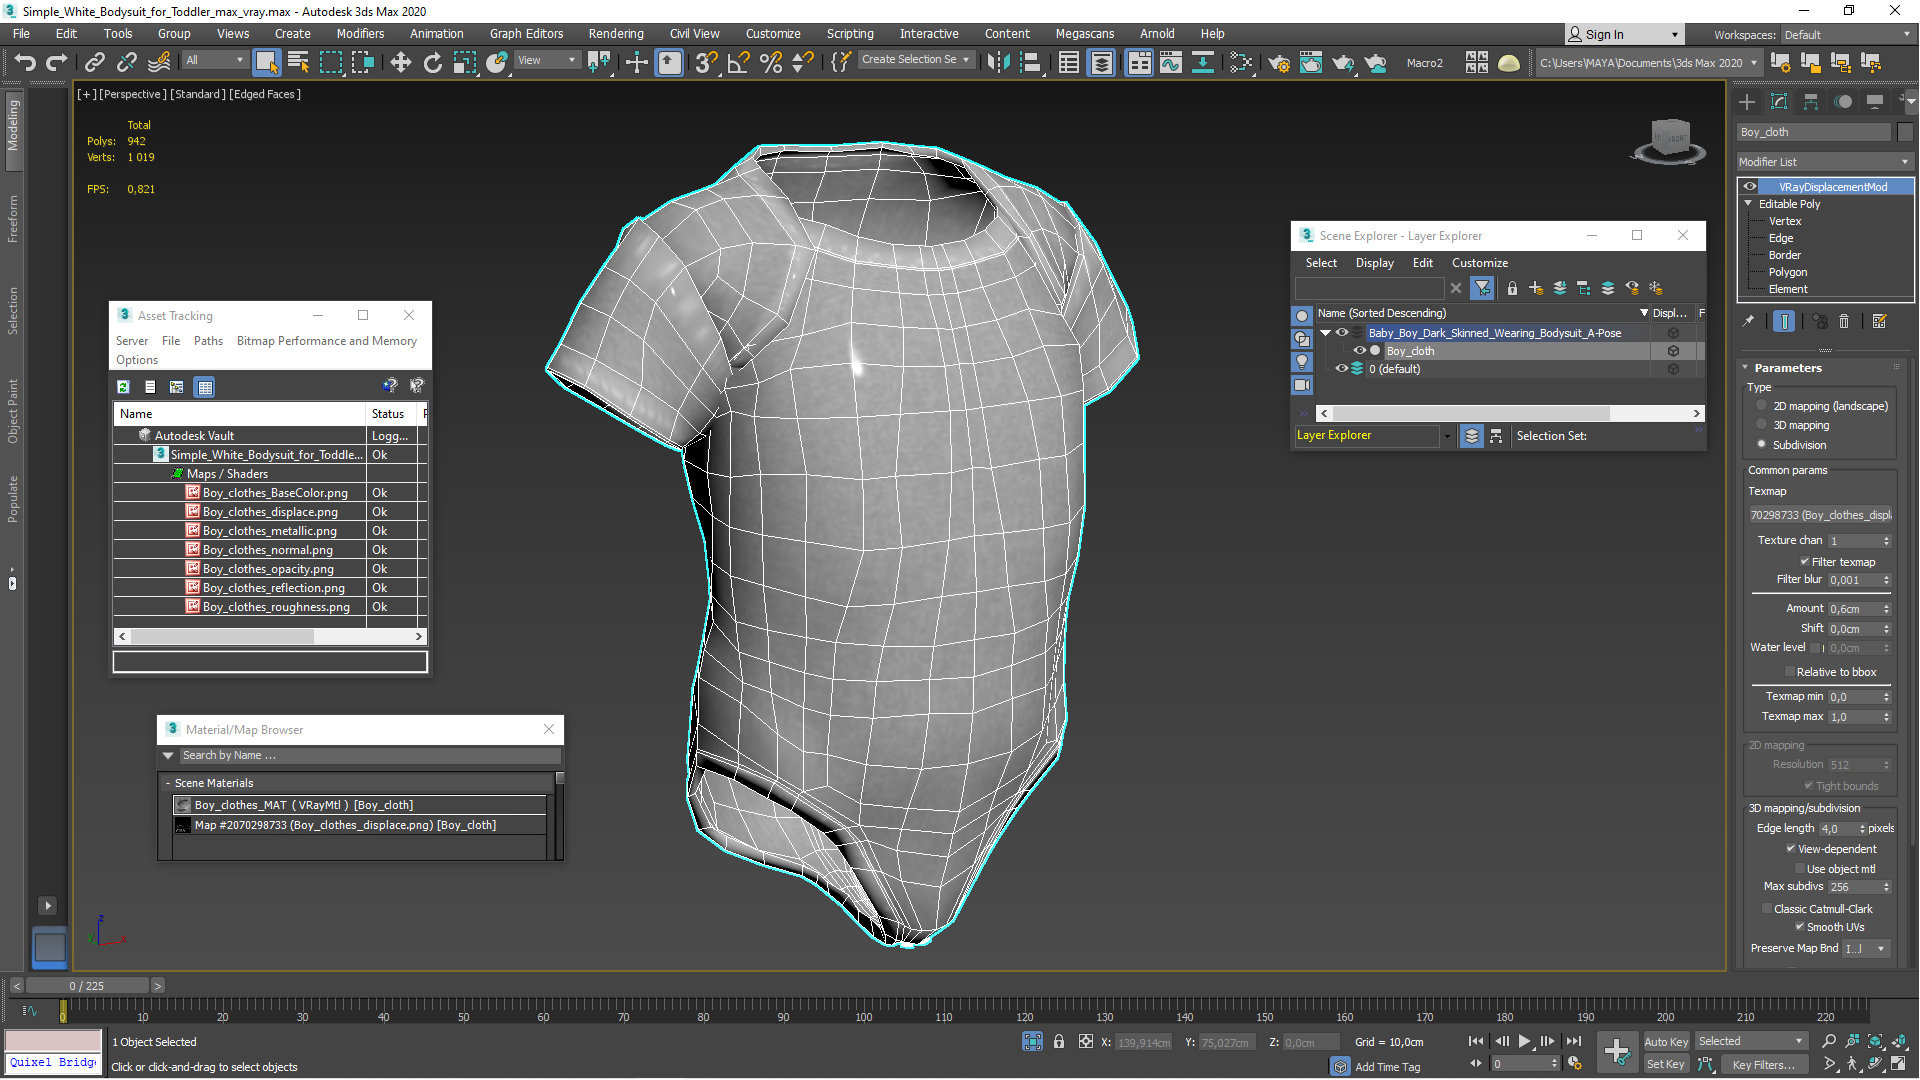Open the Modifier List dropdown

pos(1824,162)
